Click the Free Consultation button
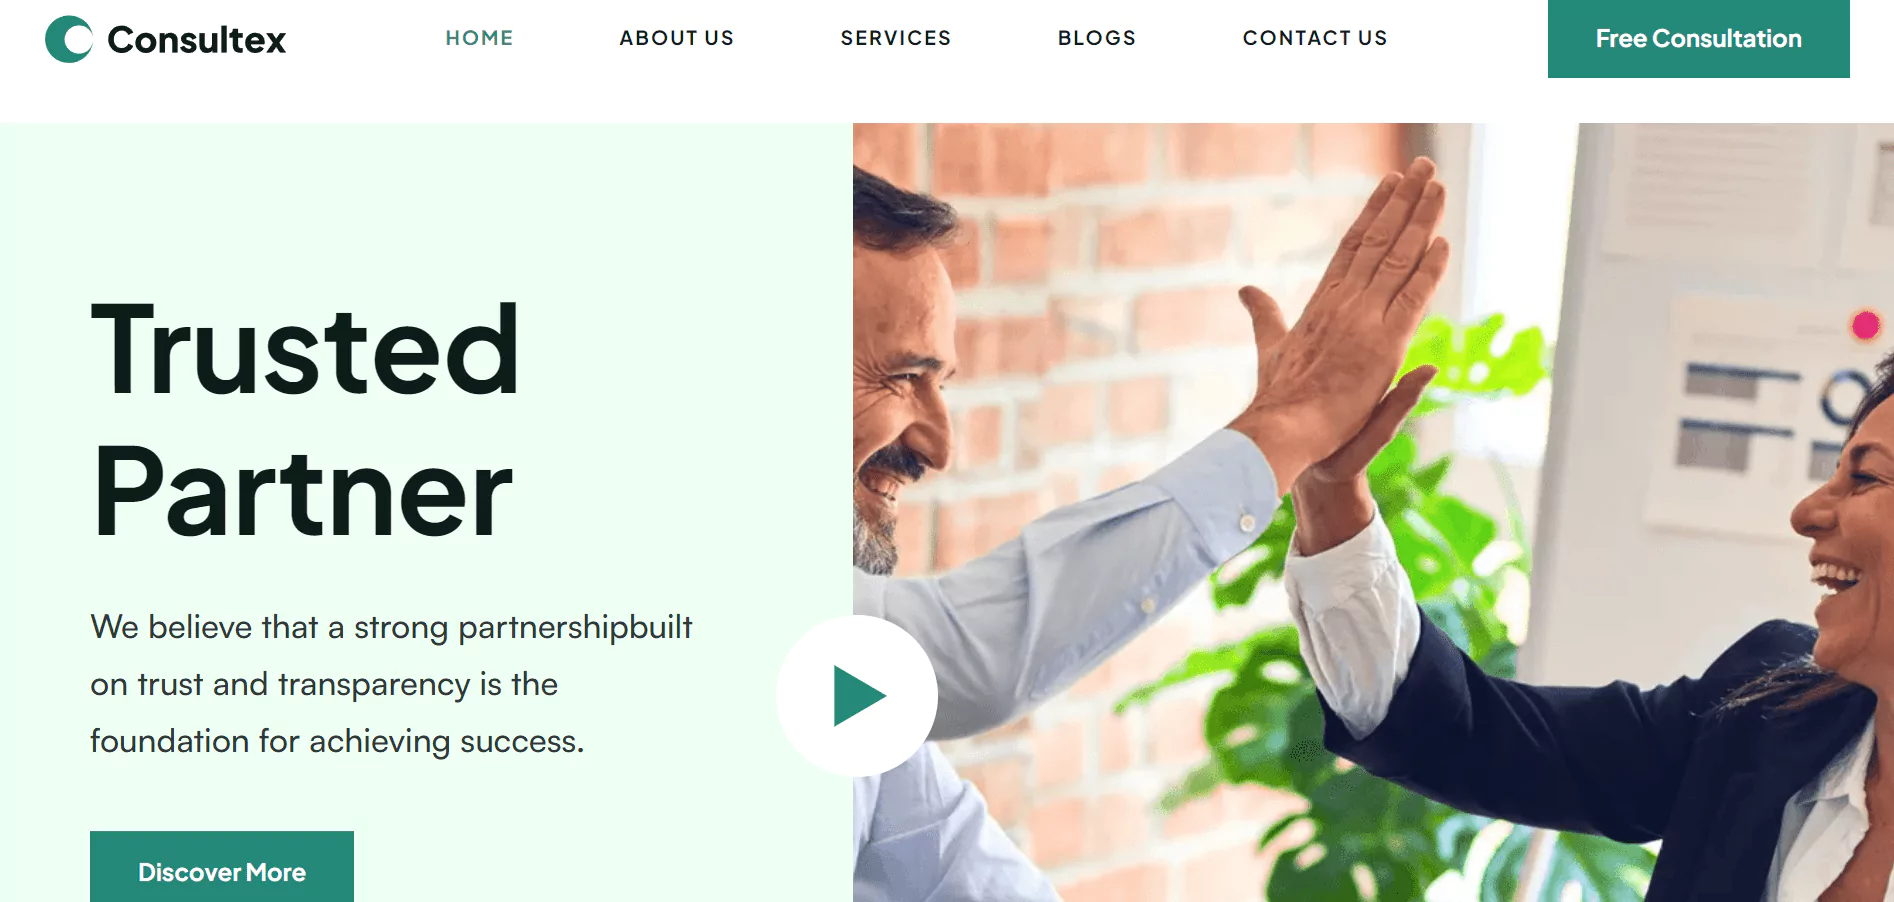 (1698, 39)
